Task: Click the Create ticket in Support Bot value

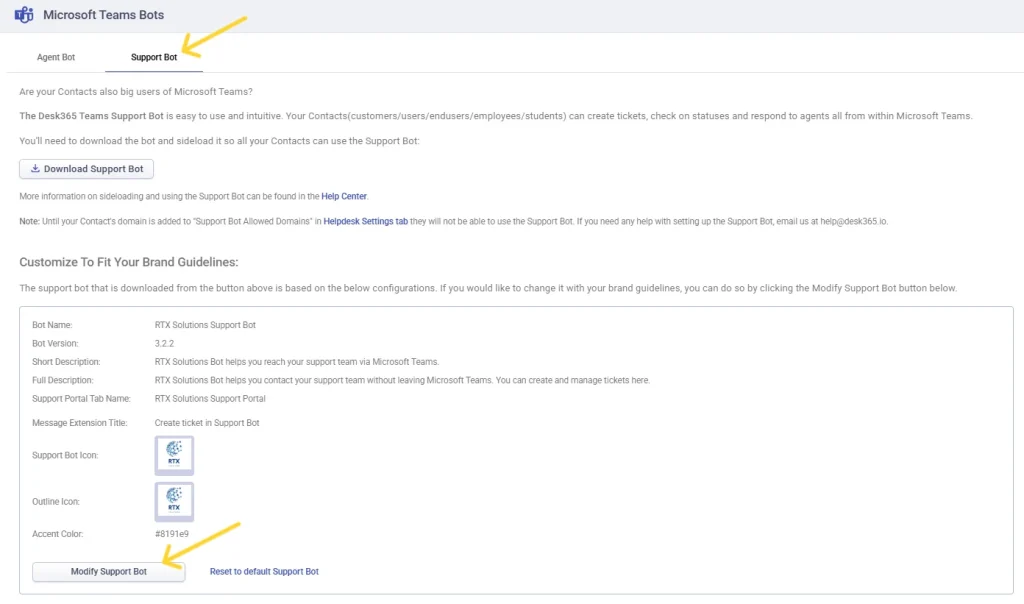Action: (207, 422)
